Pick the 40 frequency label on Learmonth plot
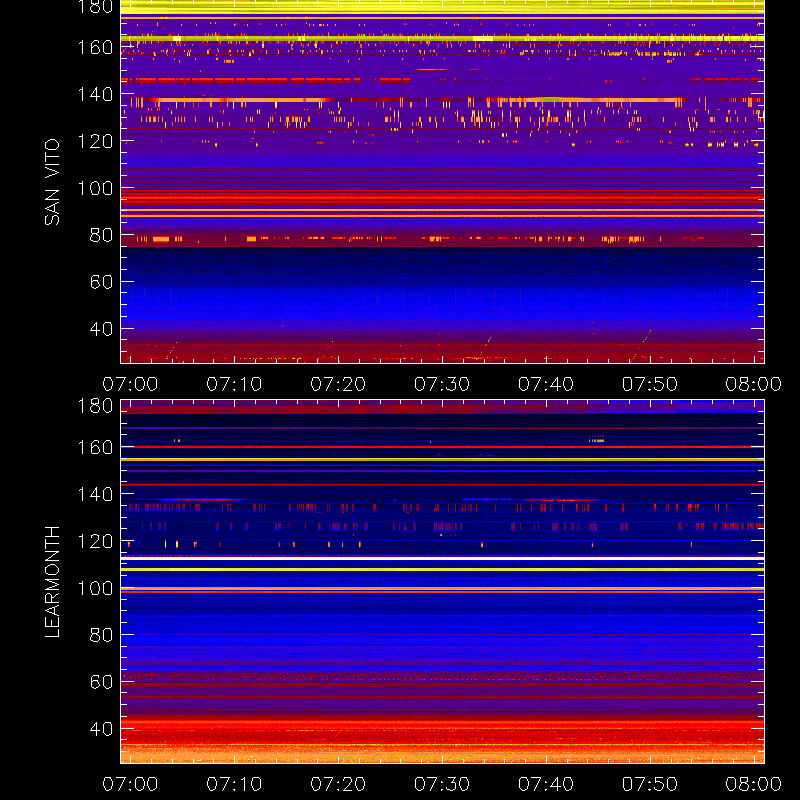 coord(101,729)
